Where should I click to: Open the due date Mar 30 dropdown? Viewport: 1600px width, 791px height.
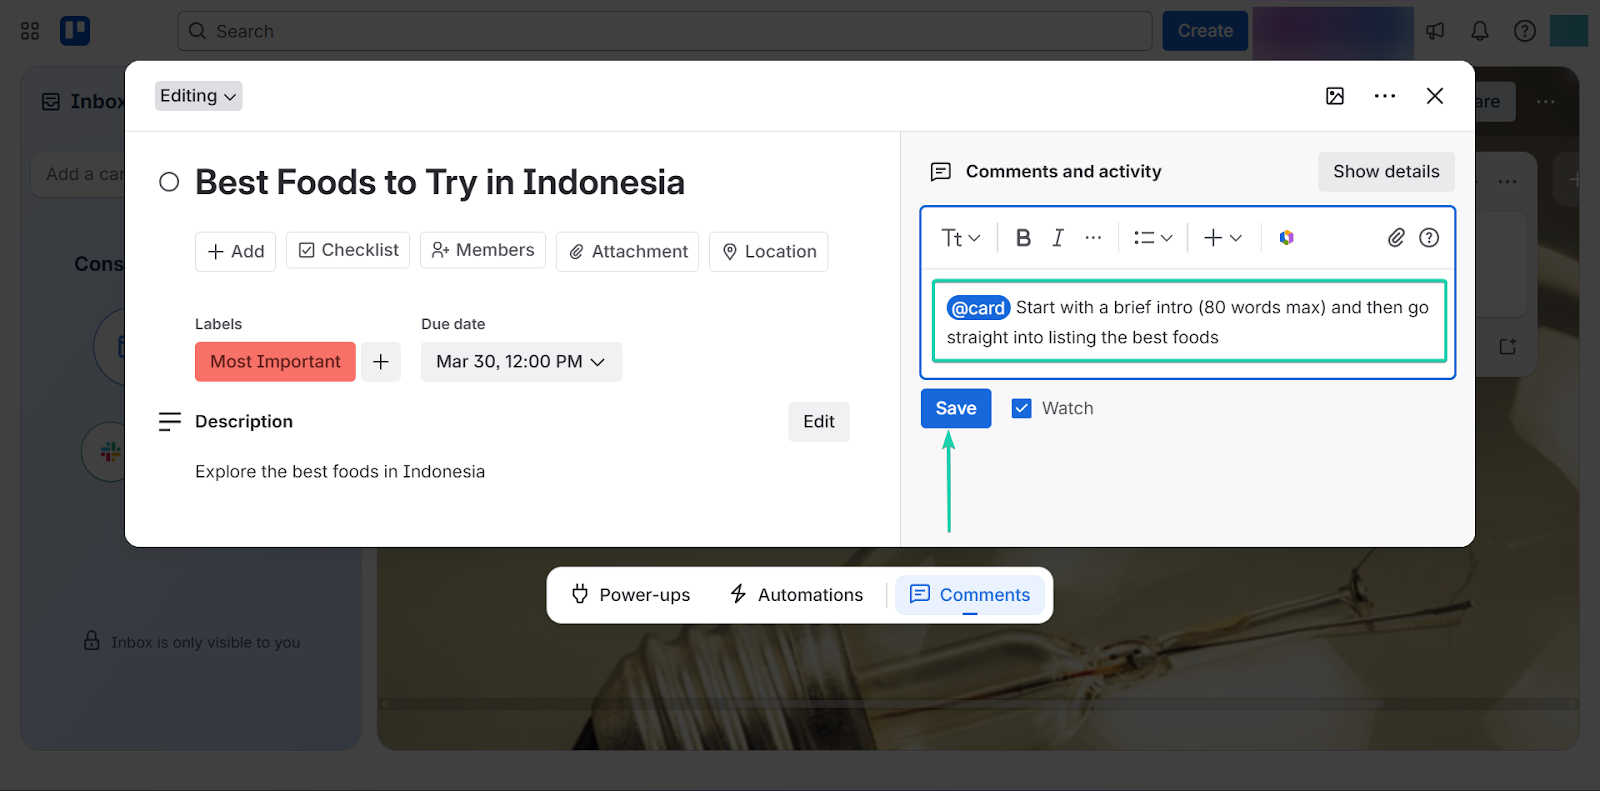click(x=521, y=362)
